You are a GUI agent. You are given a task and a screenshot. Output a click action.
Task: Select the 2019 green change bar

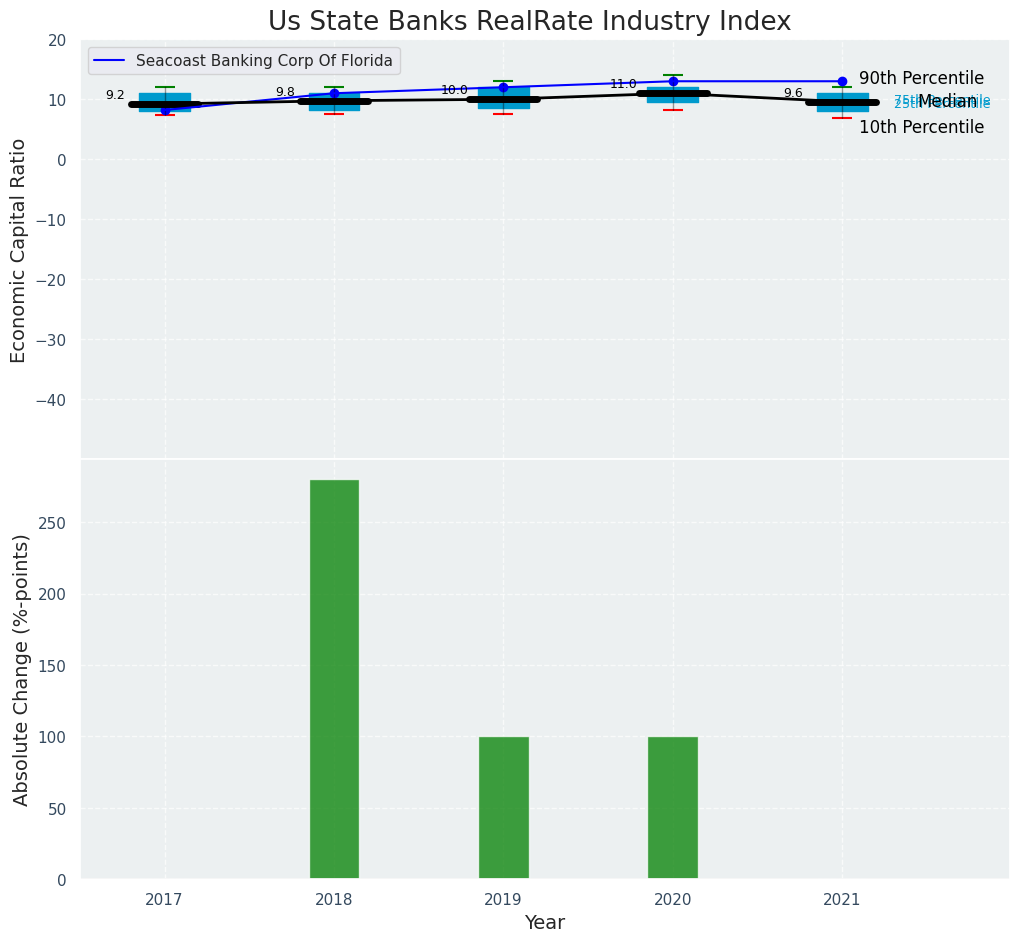(x=503, y=807)
